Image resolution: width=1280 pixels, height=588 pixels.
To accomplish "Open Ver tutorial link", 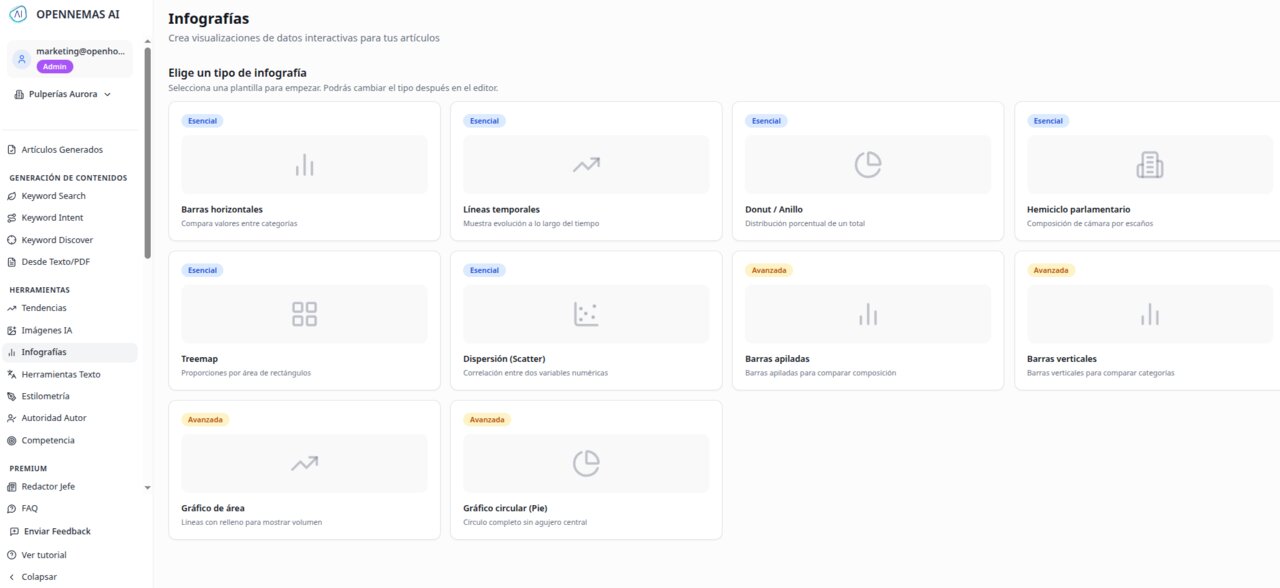I will pos(43,555).
